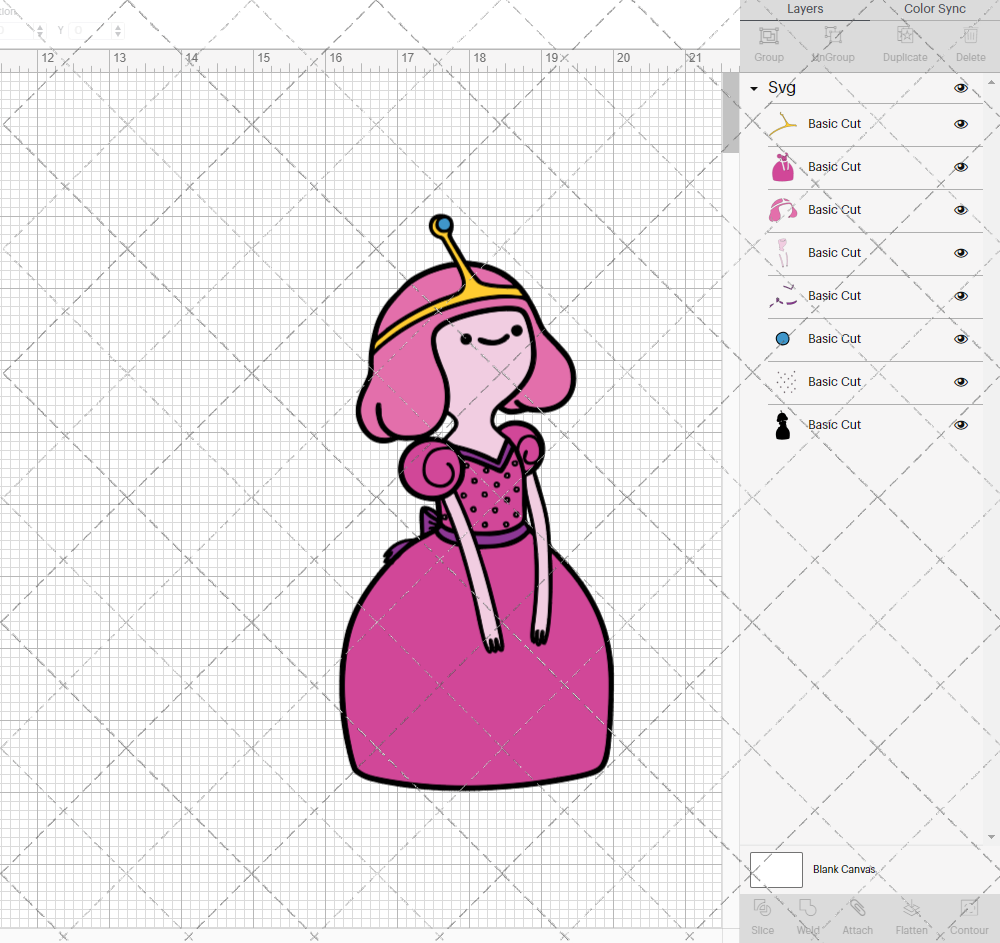1000x943 pixels.
Task: Click the canvas vertical scrollbar thumb
Action: pos(730,113)
